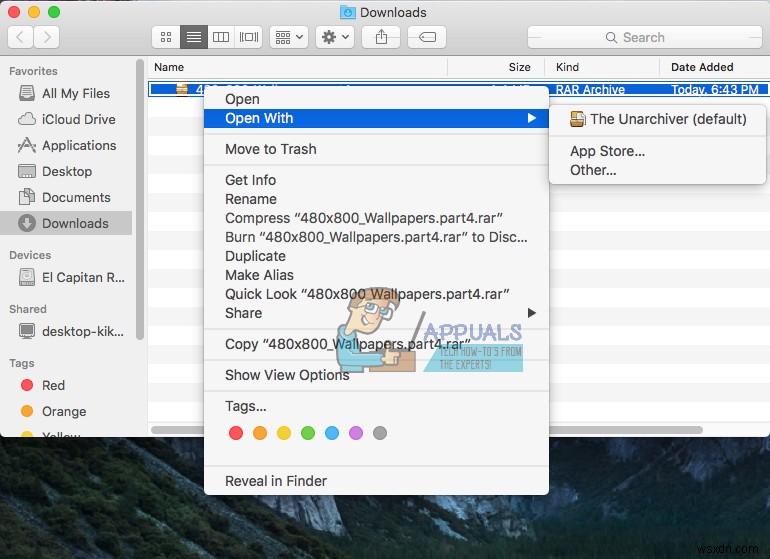Click the sidebar vertical scrollbar
This screenshot has height=559, width=770.
pyautogui.click(x=140, y=199)
